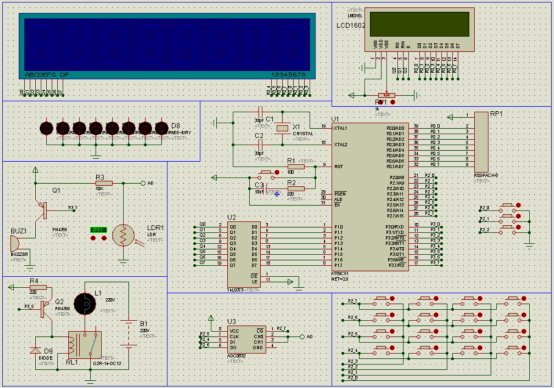Select the LCD1602 display screen
This screenshot has width=554, height=388.
tap(419, 24)
